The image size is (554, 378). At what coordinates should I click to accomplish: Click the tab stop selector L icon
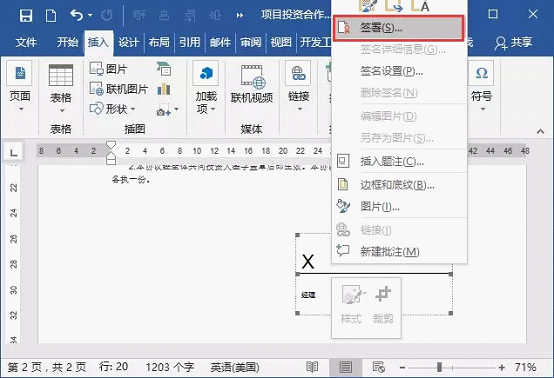[13, 152]
